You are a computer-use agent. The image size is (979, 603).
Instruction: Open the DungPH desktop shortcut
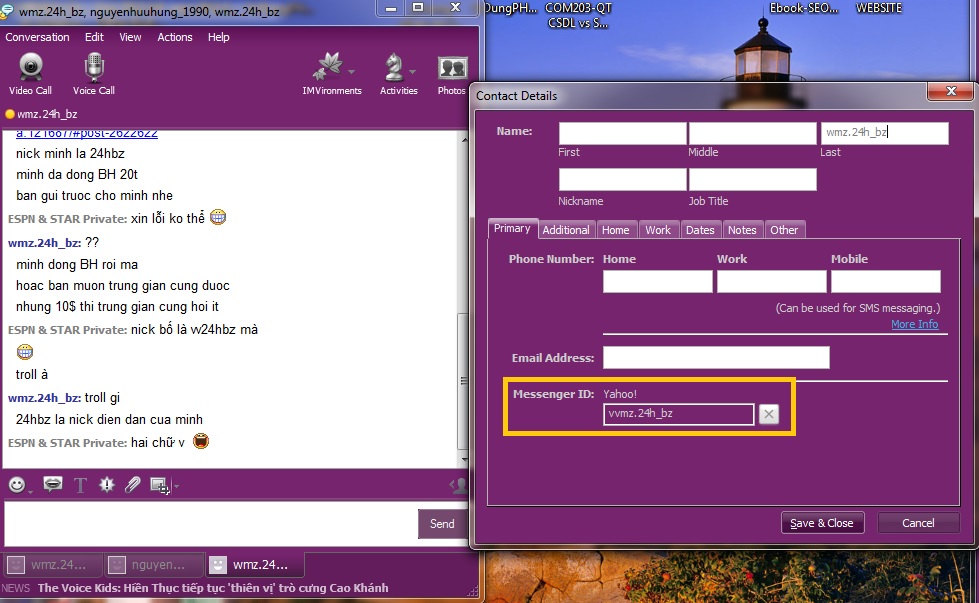coord(511,9)
